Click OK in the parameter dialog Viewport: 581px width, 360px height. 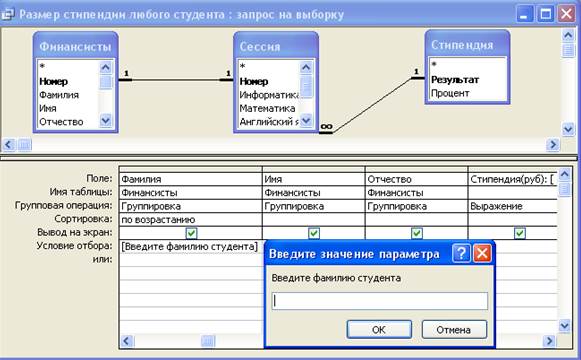(379, 330)
